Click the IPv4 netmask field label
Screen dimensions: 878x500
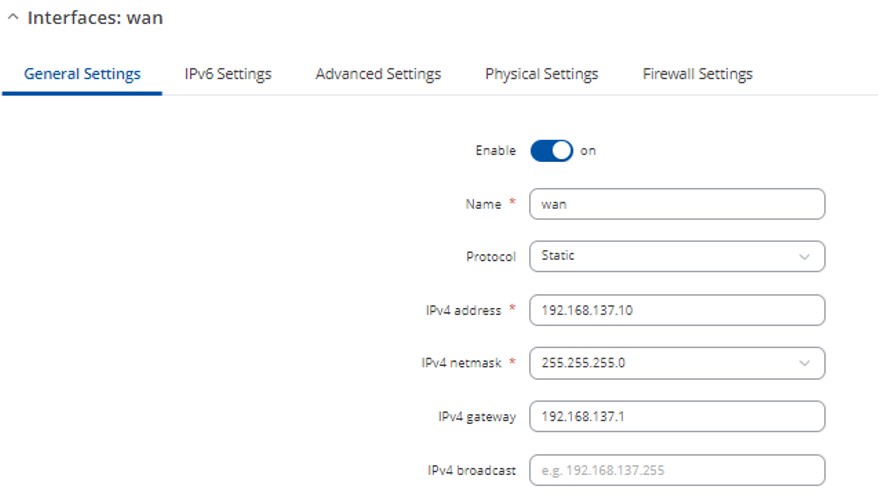[461, 363]
